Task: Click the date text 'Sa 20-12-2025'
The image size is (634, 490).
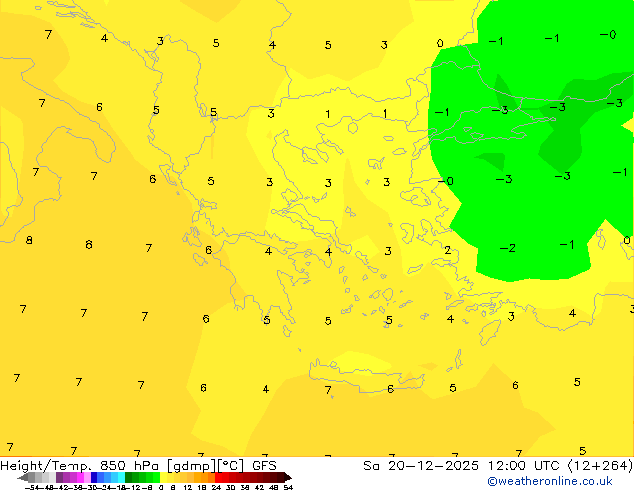Action: pos(421,466)
